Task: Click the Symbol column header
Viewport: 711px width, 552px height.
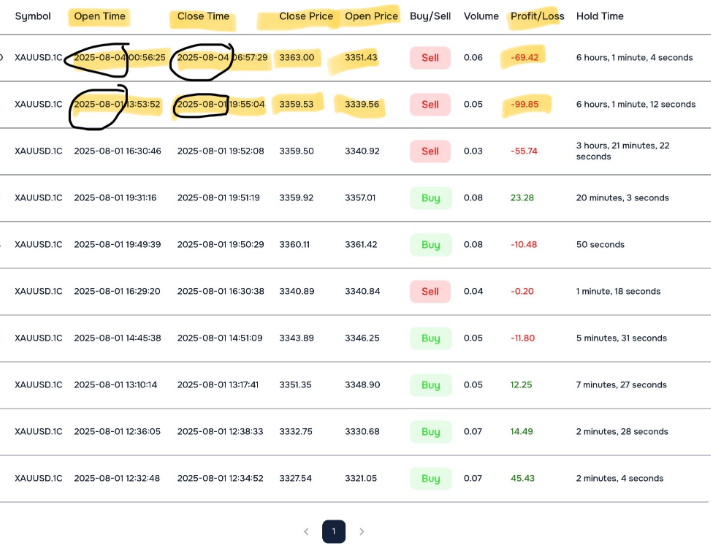Action: (x=33, y=16)
